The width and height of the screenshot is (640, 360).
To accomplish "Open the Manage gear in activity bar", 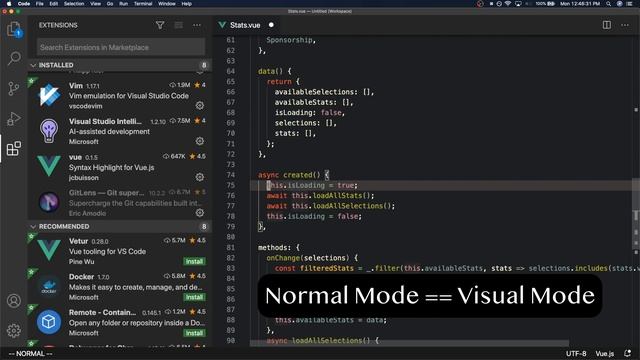I will coord(14,330).
